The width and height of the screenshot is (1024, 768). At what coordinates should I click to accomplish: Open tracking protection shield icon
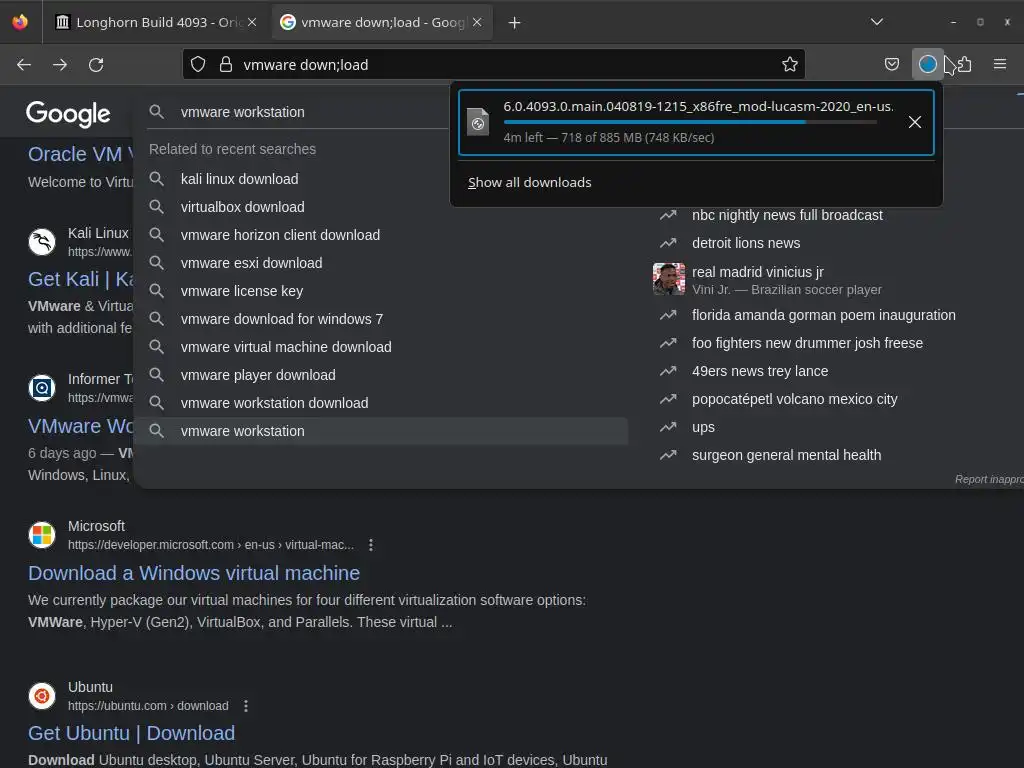pos(198,64)
